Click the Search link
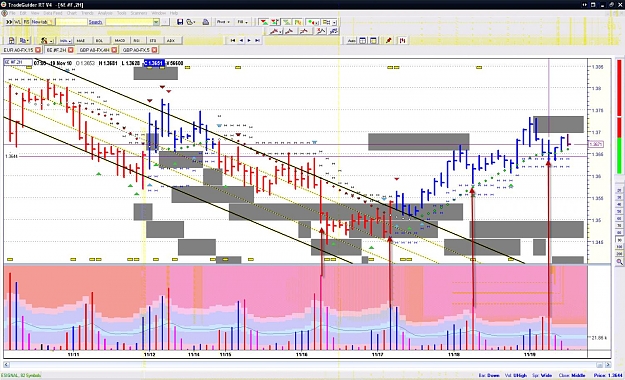Viewport: 625px width, 380px height. 95,22
